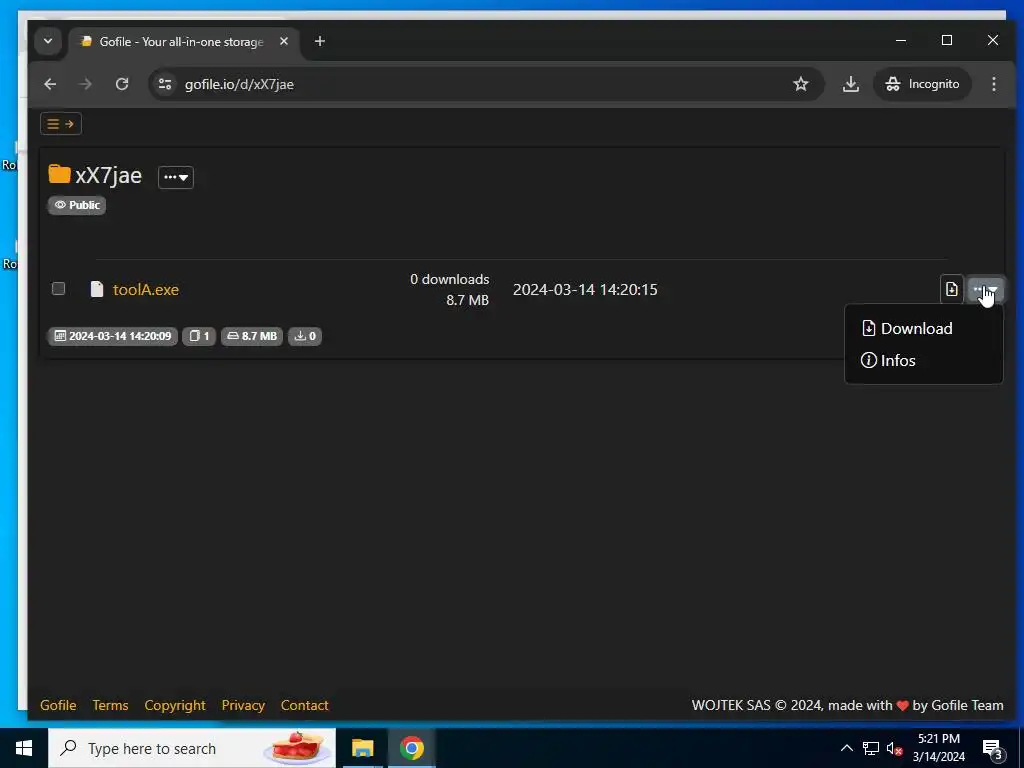Open the tab search dropdown arrow
The height and width of the screenshot is (768, 1024).
tap(48, 41)
